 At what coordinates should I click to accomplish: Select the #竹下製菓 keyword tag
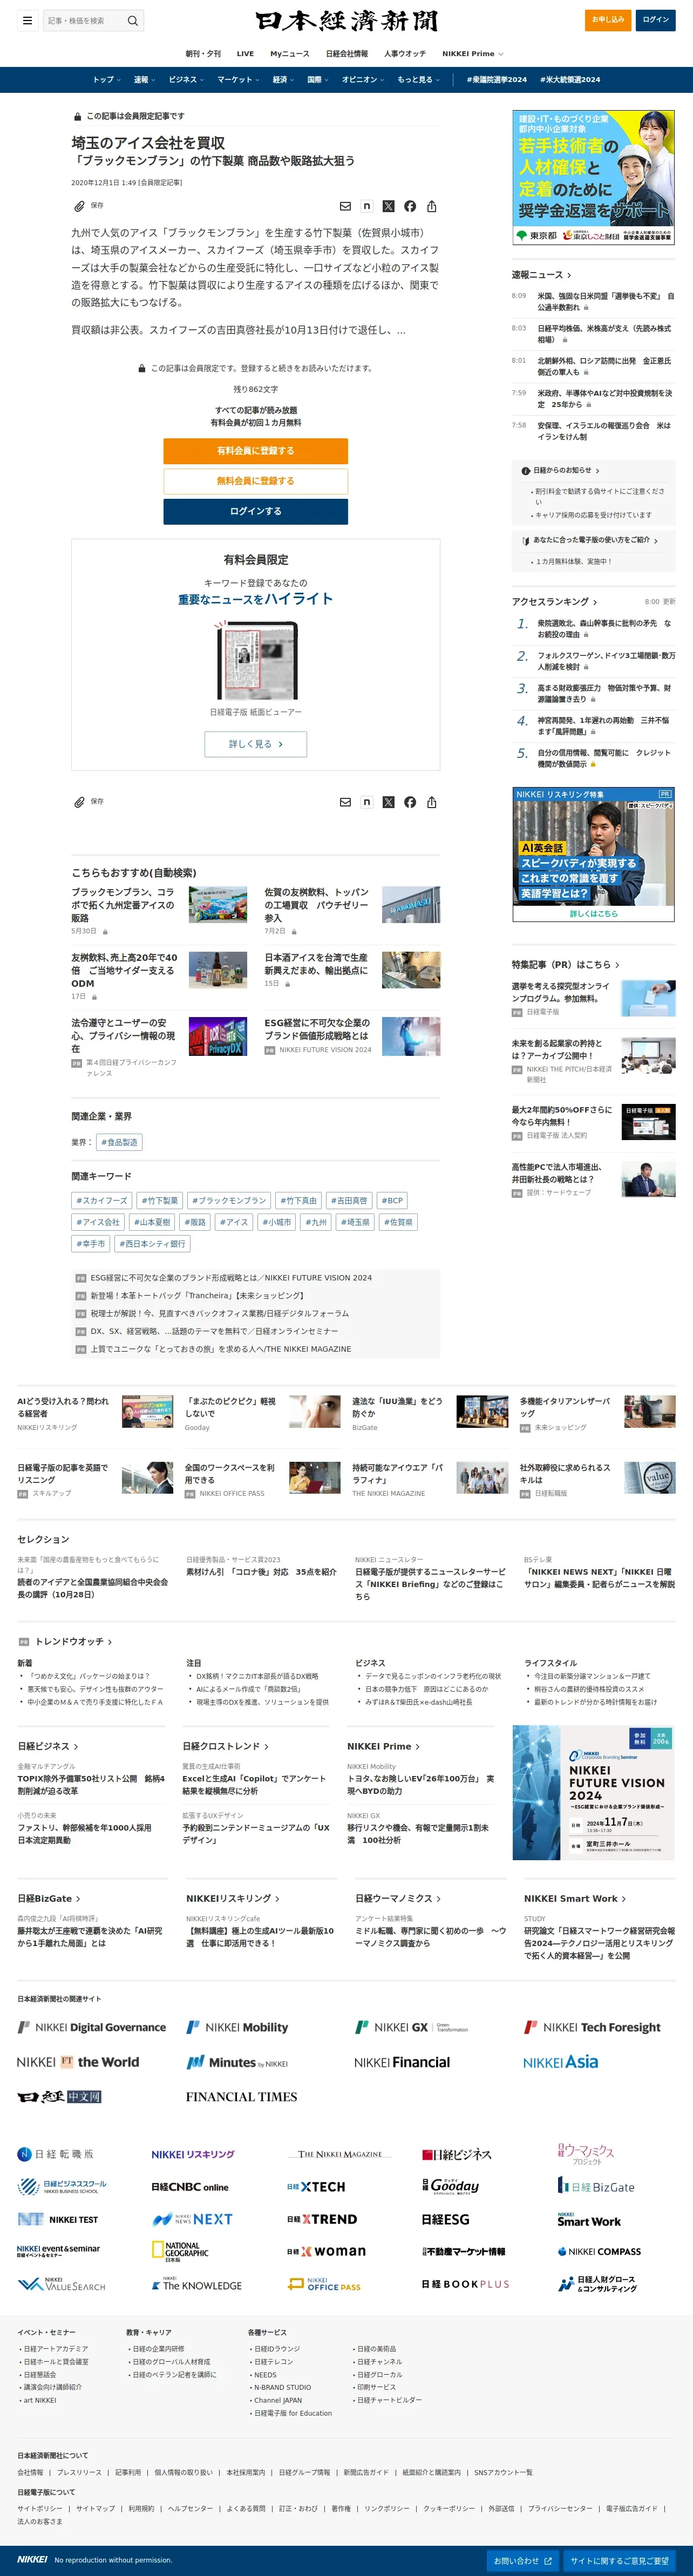[160, 1200]
